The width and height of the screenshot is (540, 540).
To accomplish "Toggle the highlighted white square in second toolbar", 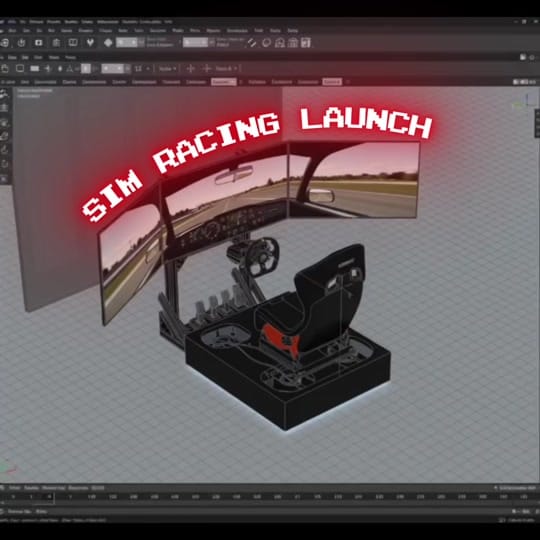I will [86, 69].
